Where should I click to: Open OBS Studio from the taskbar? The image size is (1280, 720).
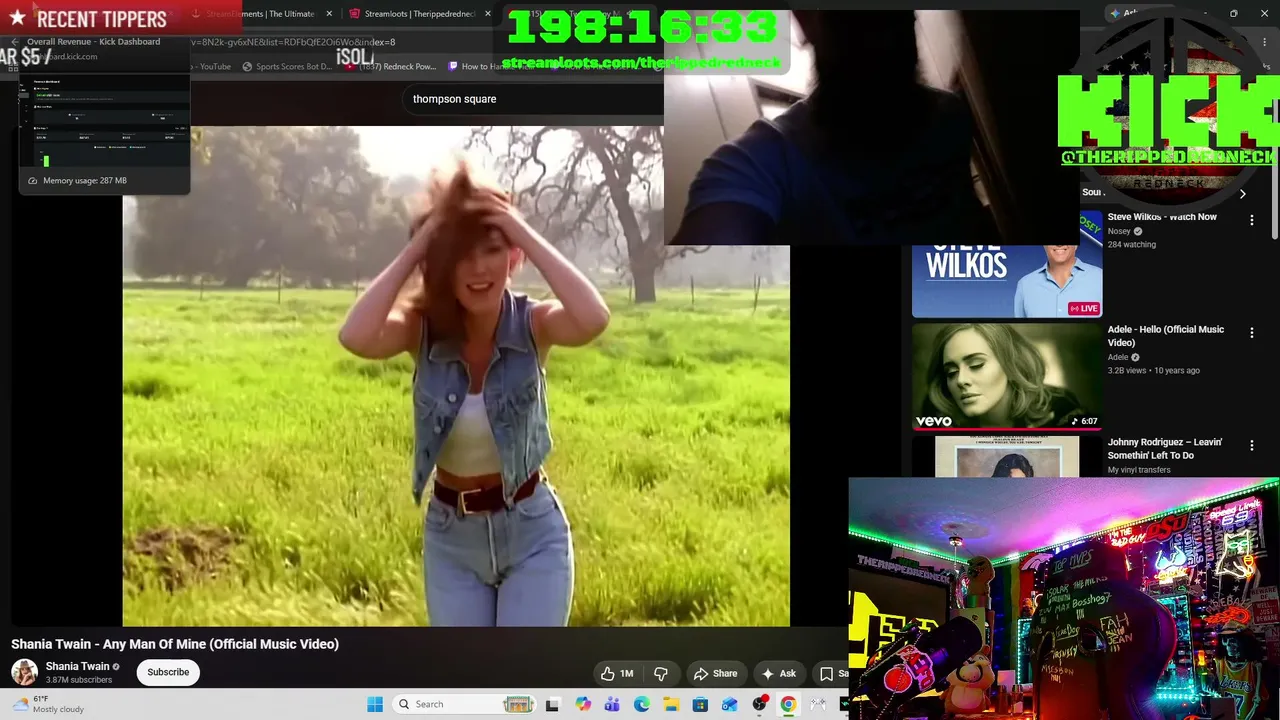[759, 704]
